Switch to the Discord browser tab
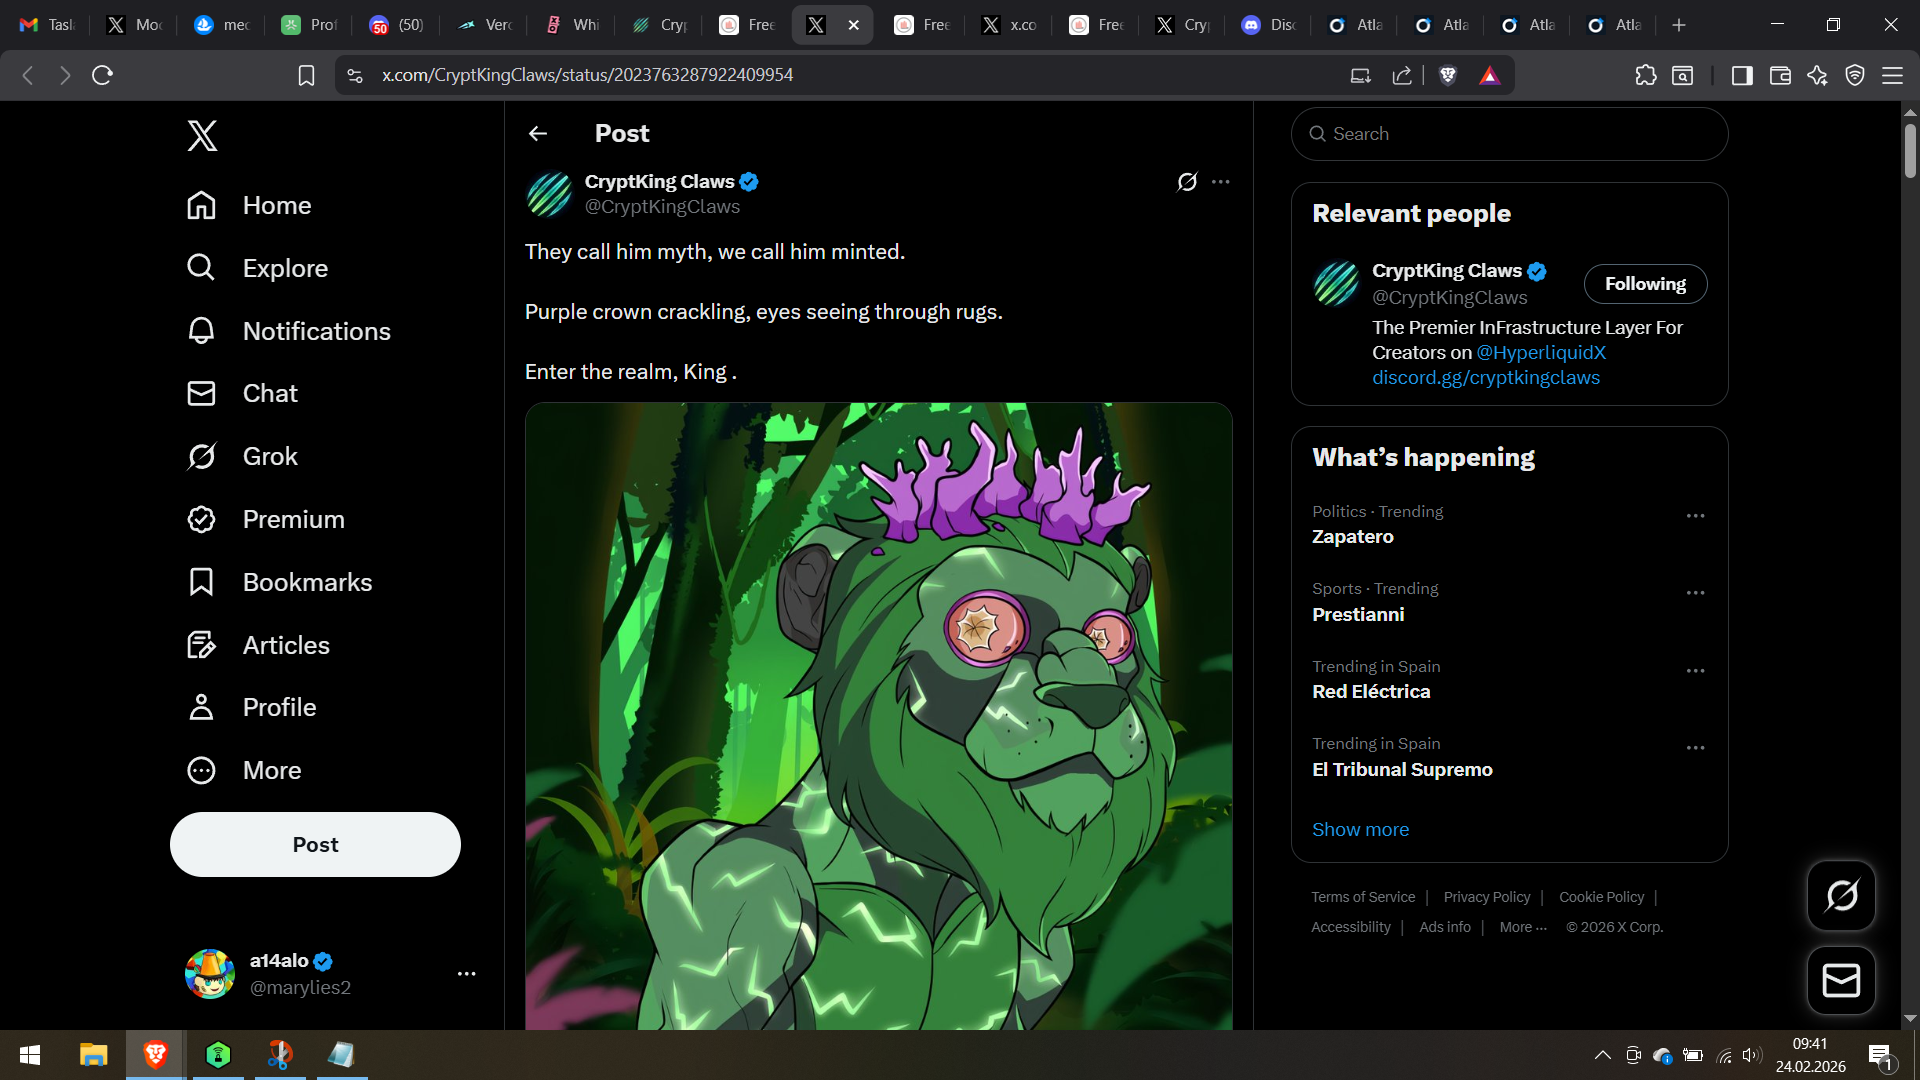Viewport: 1920px width, 1080px height. (1269, 25)
